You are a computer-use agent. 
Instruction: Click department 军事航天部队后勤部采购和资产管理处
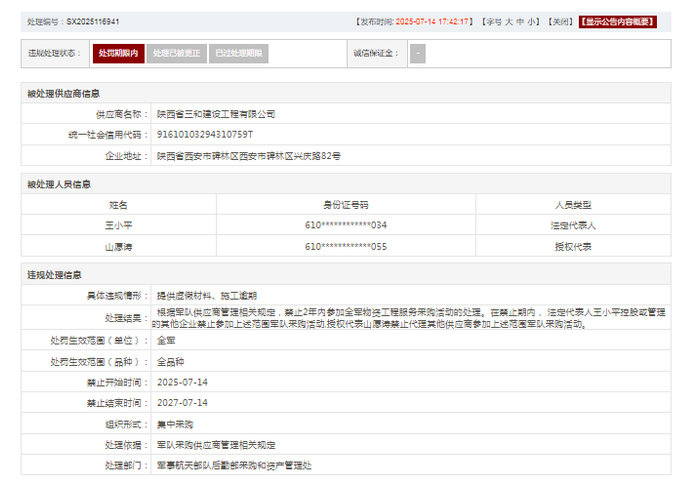point(234,466)
